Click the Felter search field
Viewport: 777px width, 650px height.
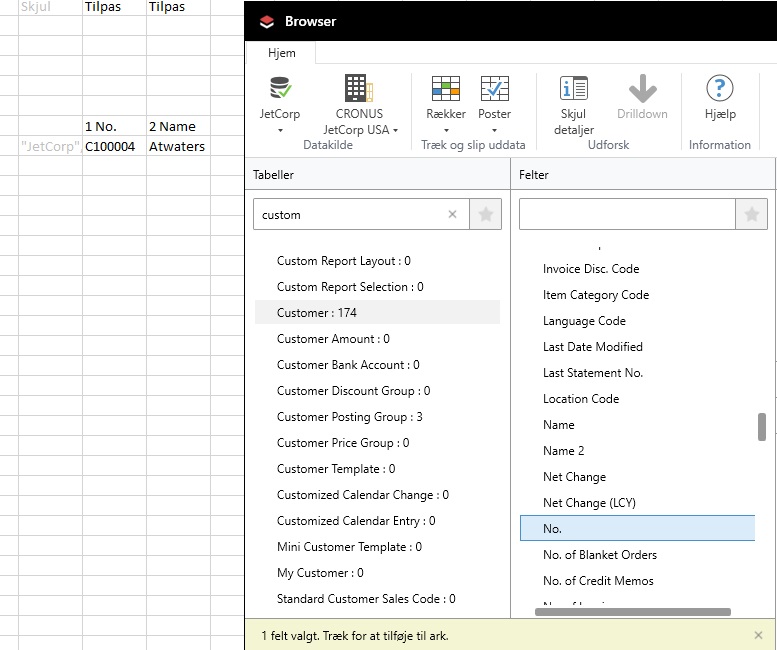627,214
